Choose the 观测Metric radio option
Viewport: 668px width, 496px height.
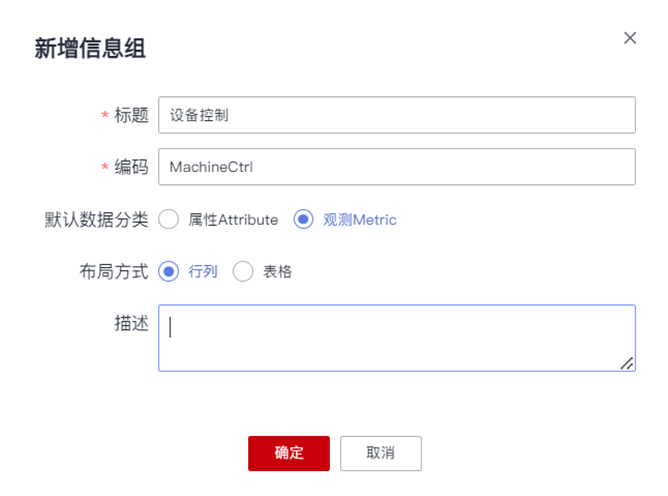(x=303, y=219)
